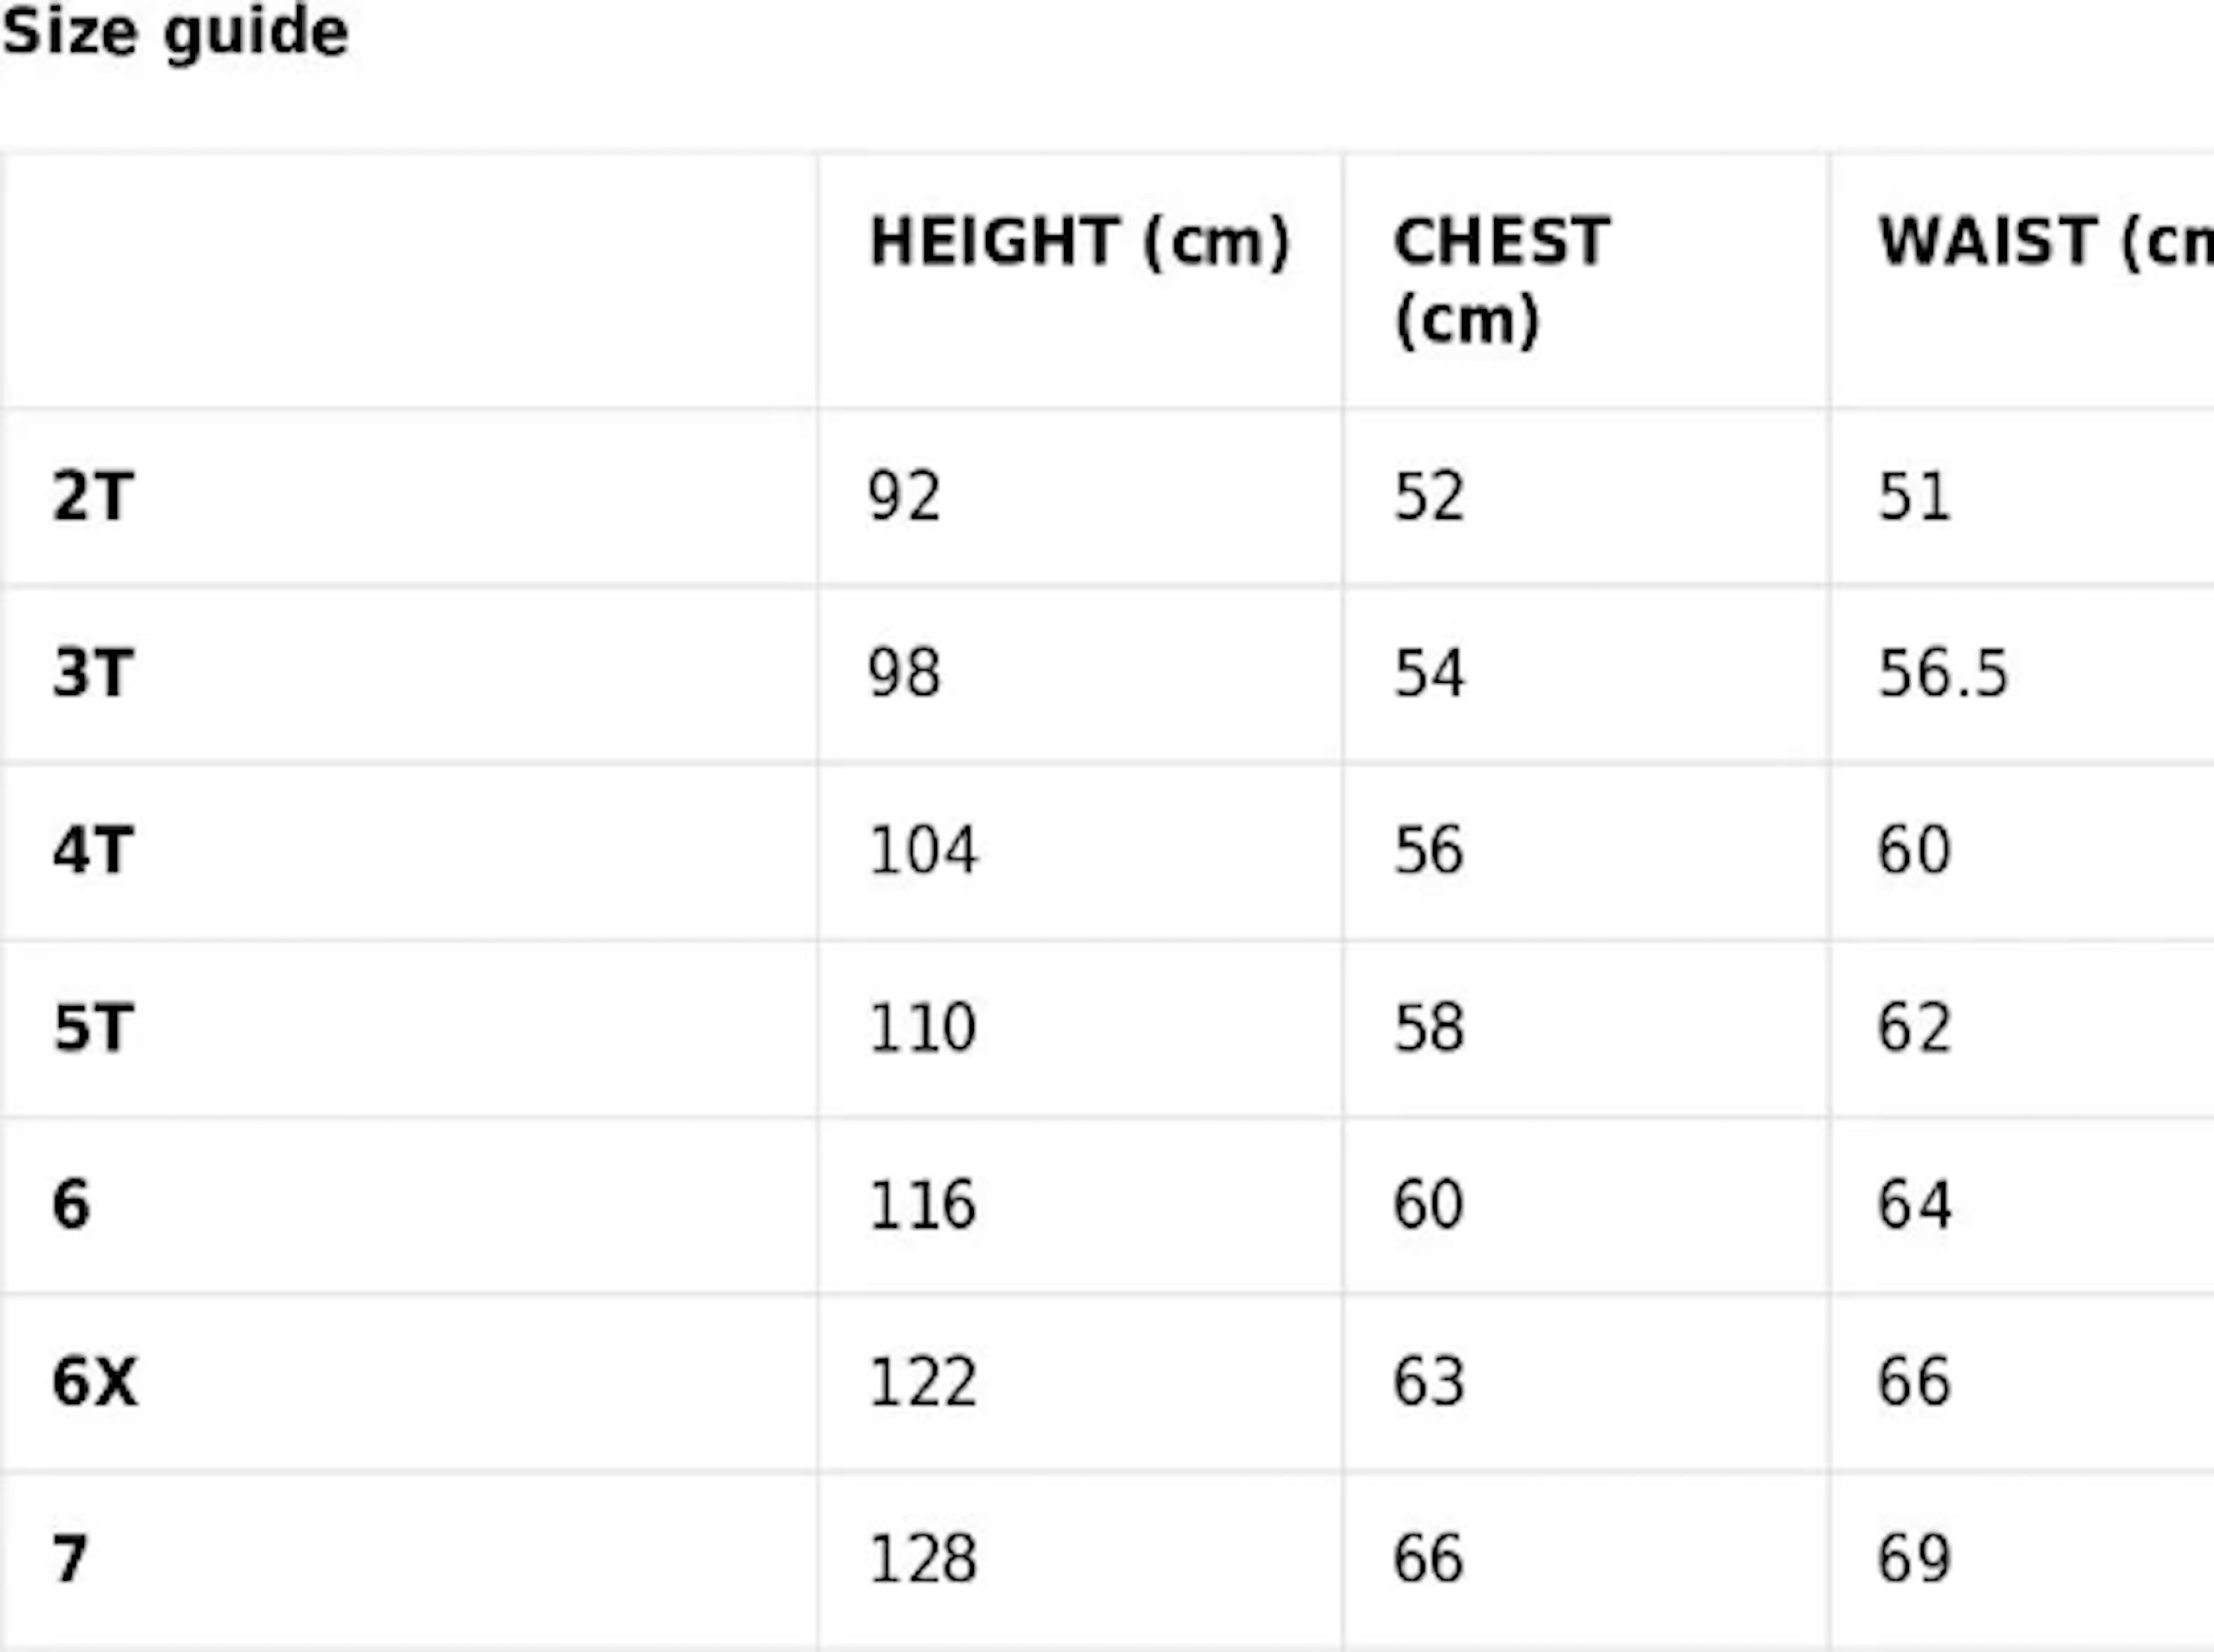Viewport: 2214px width, 1652px height.
Task: Select the WAIST column header
Action: pos(2046,242)
